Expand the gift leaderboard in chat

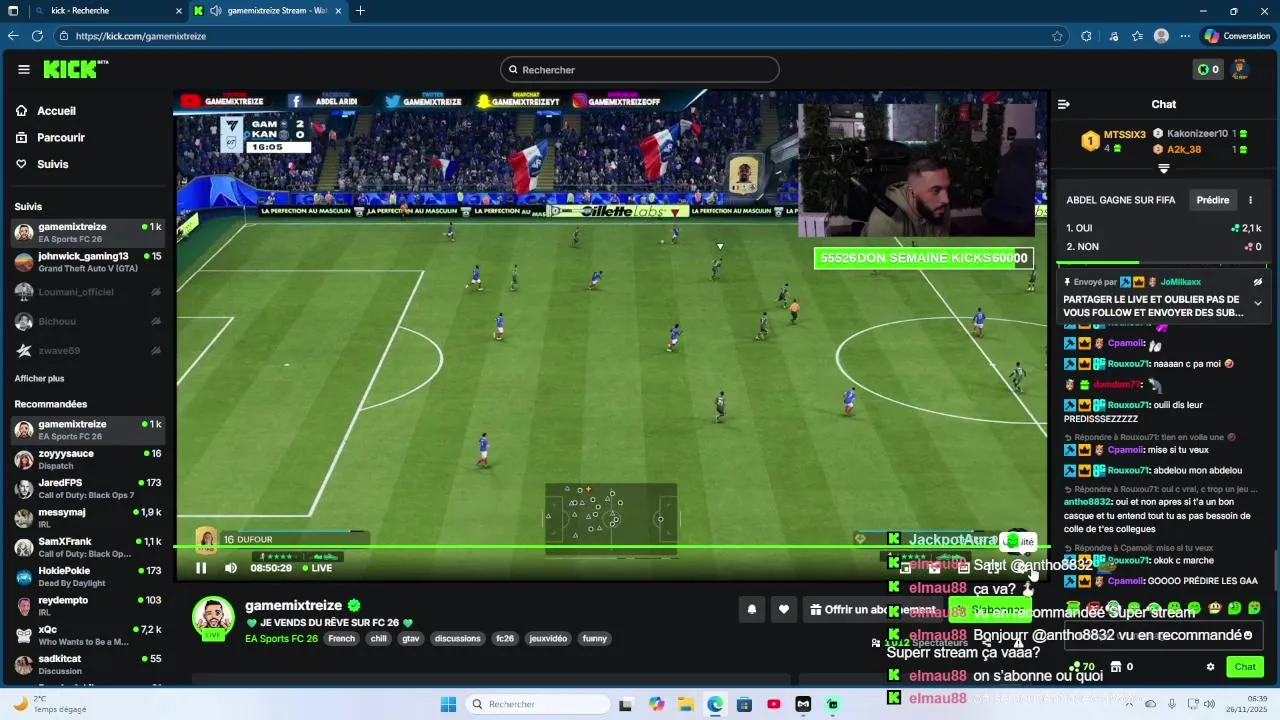click(1164, 169)
